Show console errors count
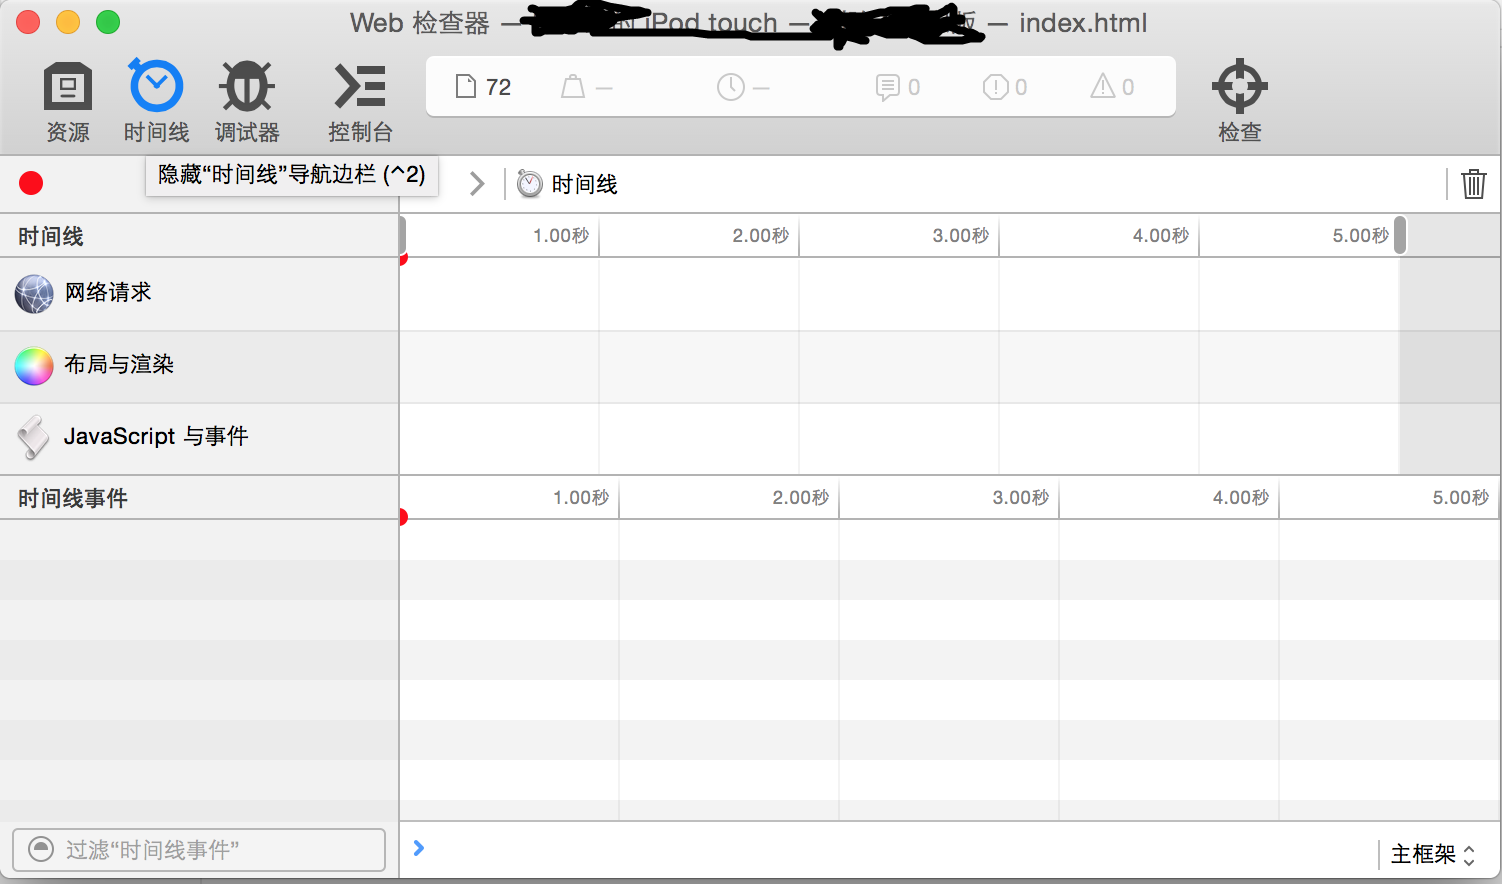 [x=1005, y=87]
